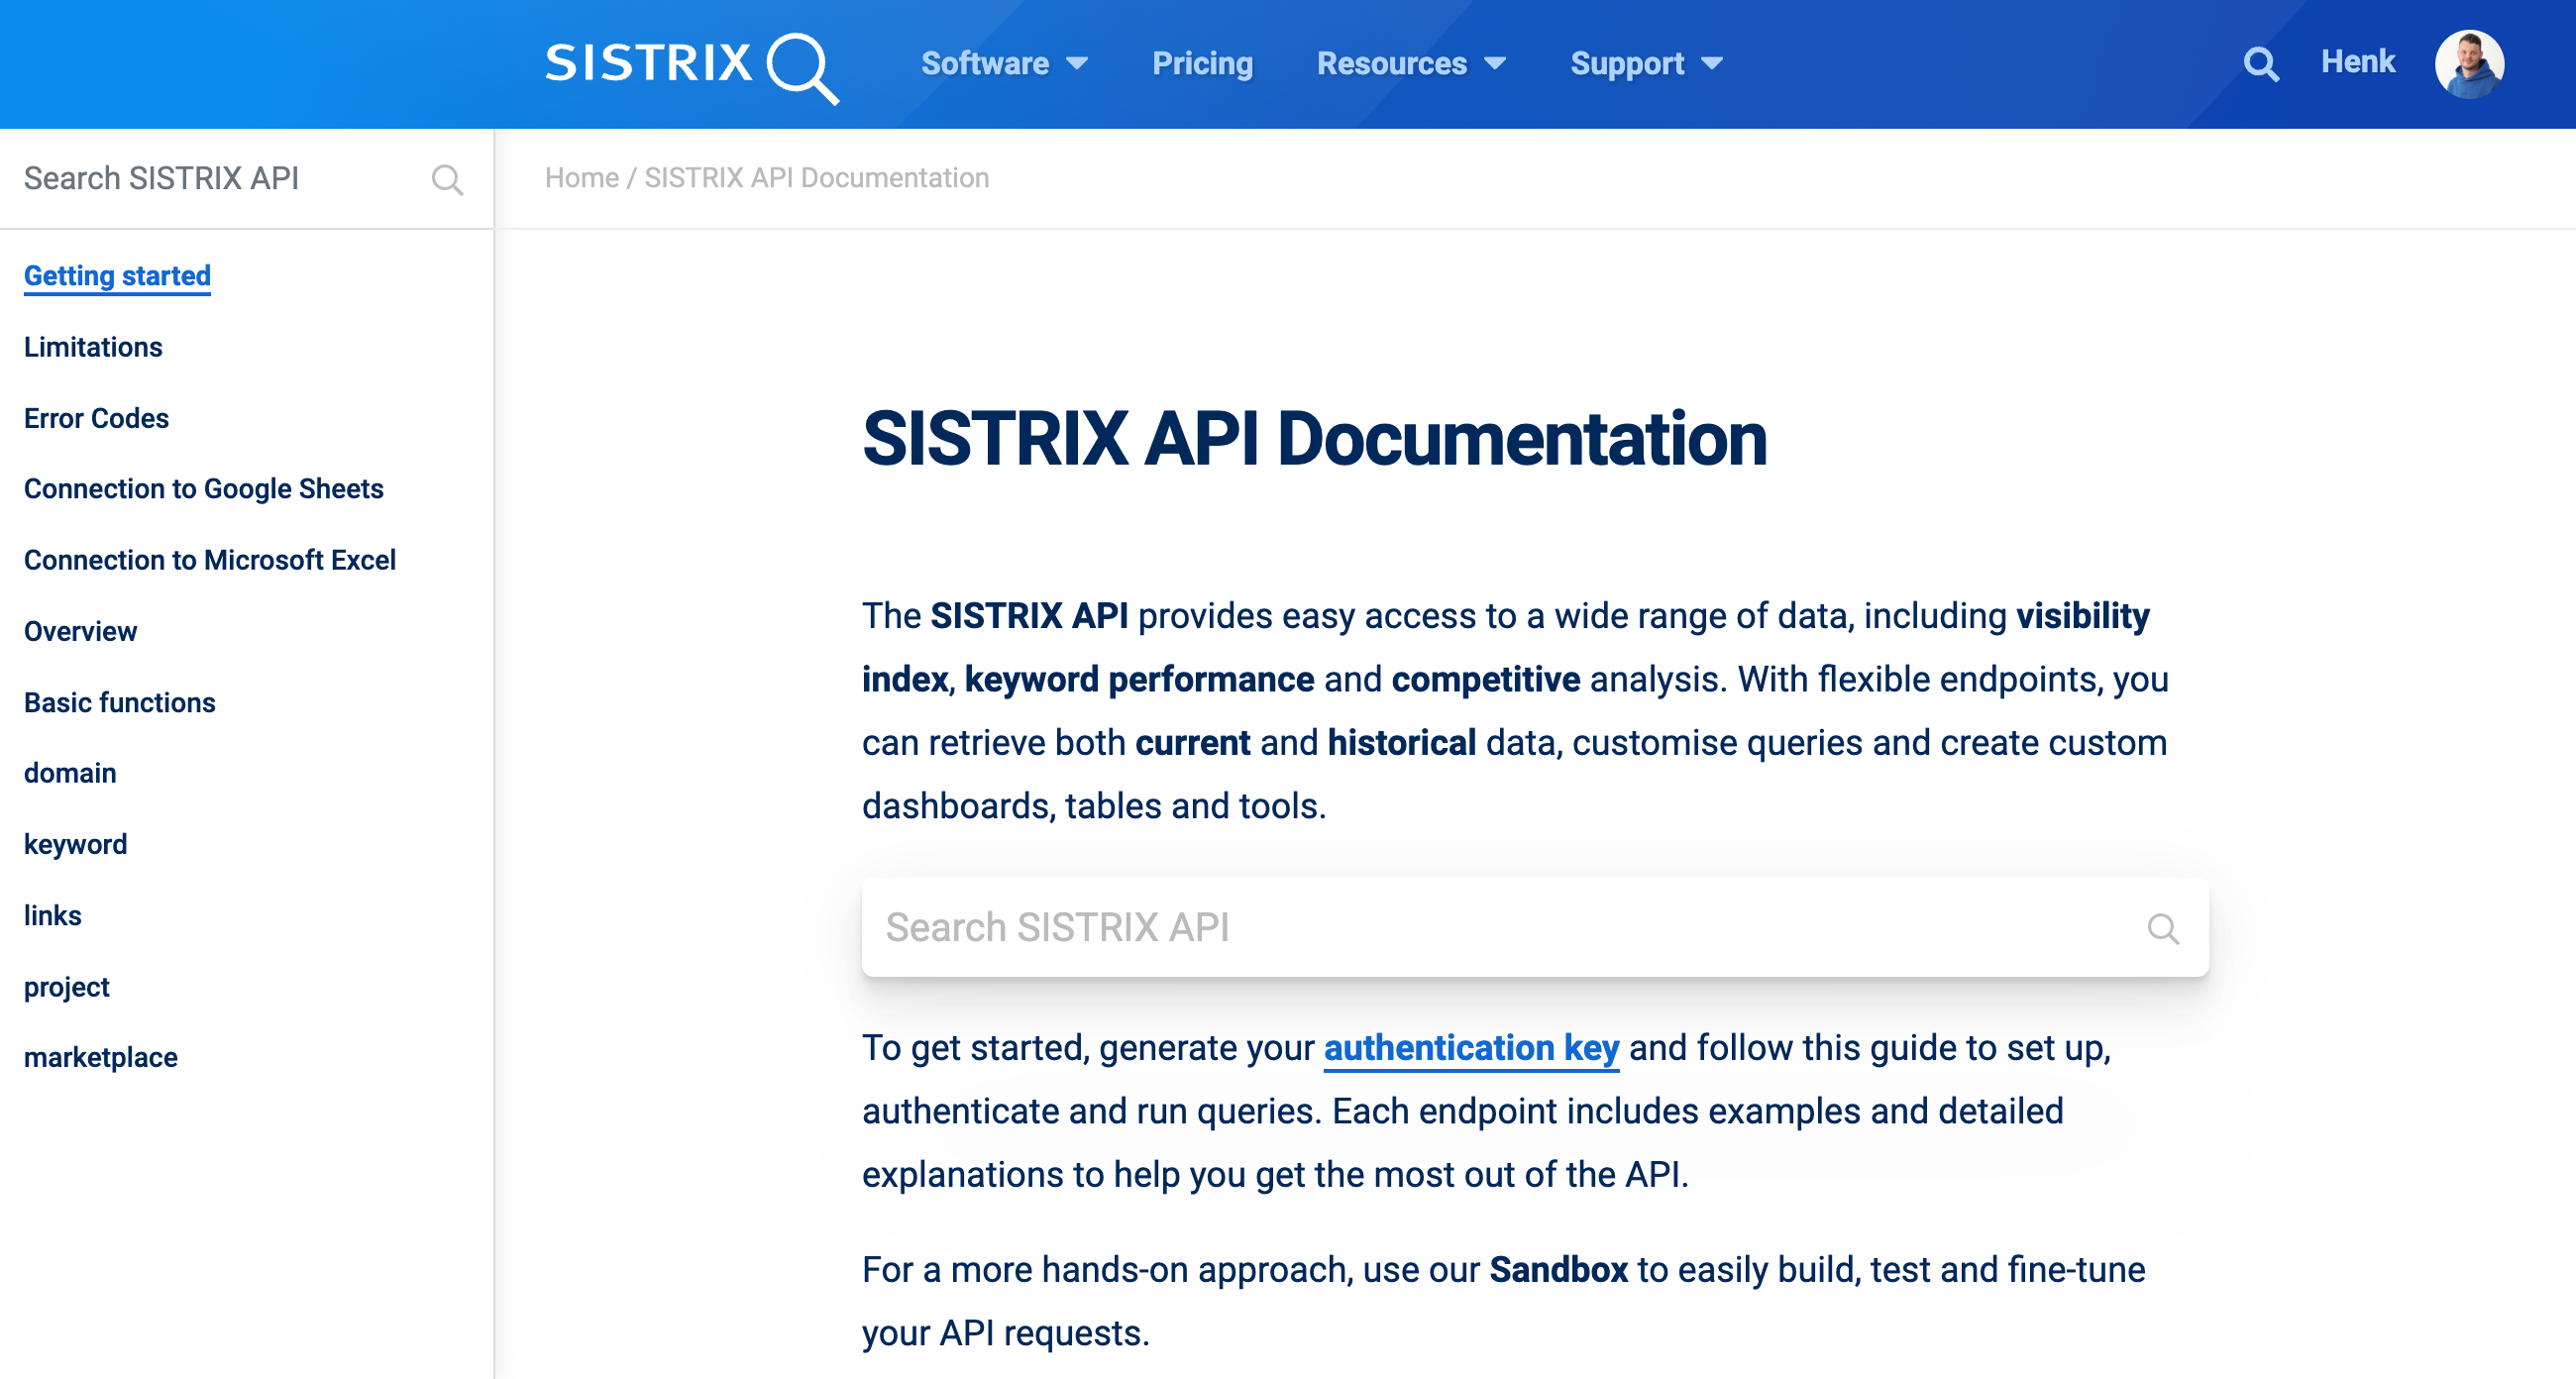This screenshot has width=2576, height=1379.
Task: Click Henk's profile avatar picture
Action: [2468, 64]
